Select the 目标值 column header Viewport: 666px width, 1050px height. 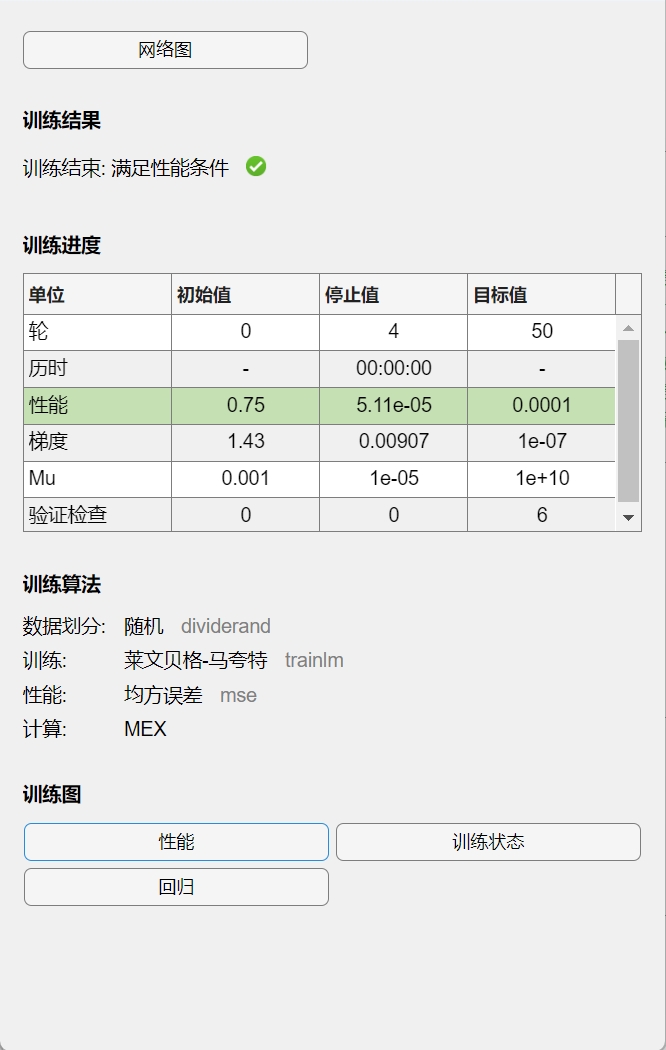(x=541, y=295)
